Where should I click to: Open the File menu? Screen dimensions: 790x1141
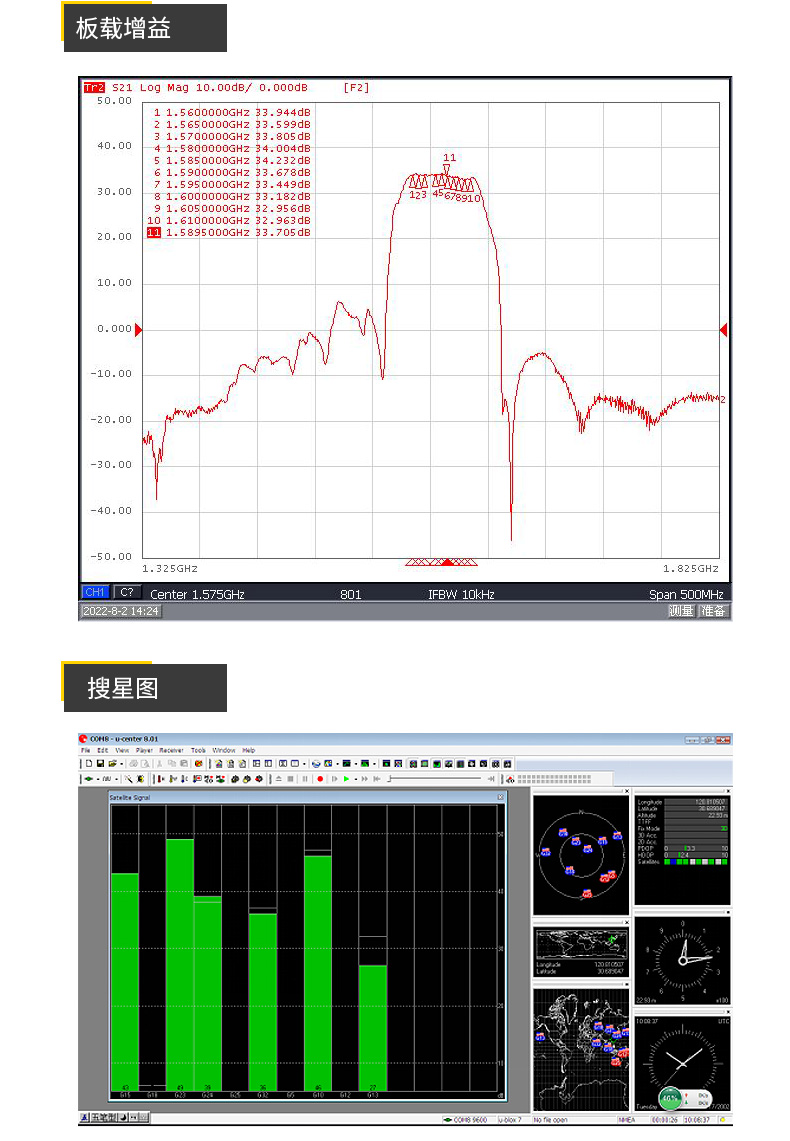coord(86,750)
